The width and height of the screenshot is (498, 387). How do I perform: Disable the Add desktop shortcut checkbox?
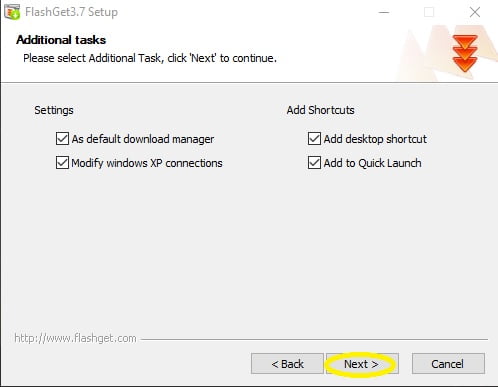[314, 139]
